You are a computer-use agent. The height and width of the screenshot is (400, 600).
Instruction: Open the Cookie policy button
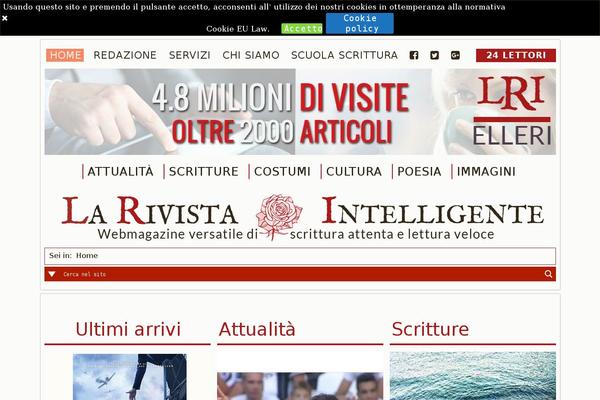[360, 23]
